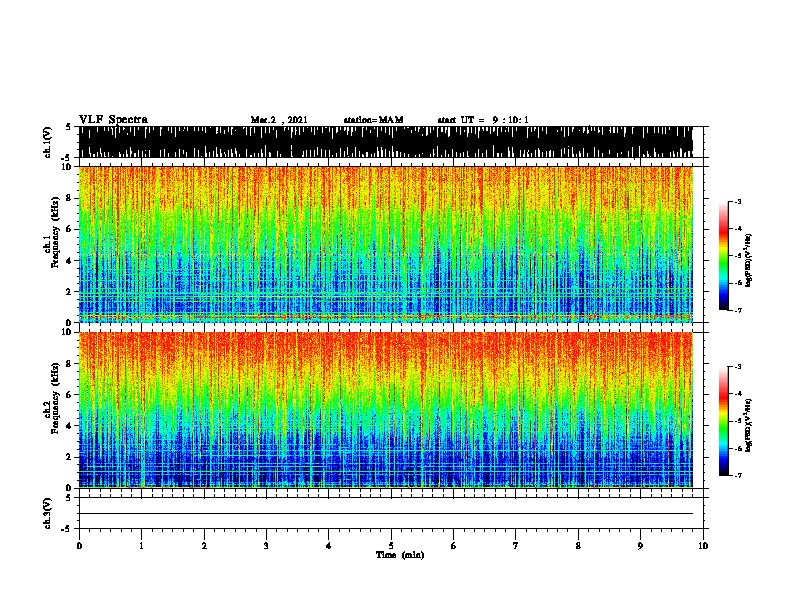Click the ch.1 frequency tick label '6'
The width and height of the screenshot is (792, 612).
(69, 229)
